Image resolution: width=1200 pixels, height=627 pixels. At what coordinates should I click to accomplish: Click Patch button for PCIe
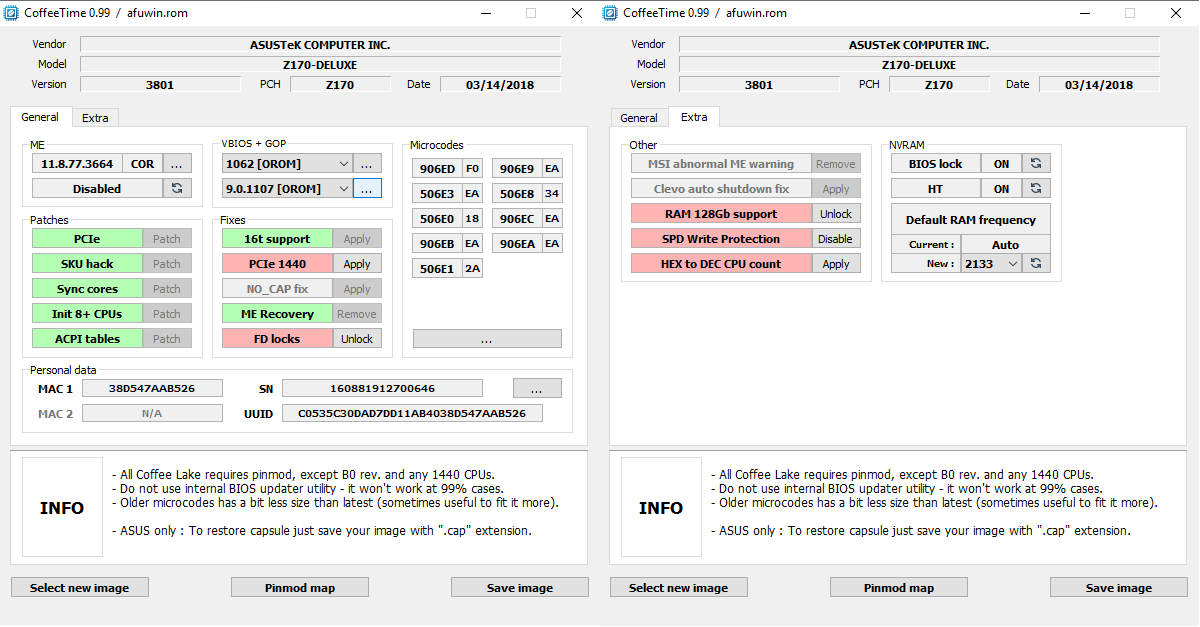(x=167, y=239)
